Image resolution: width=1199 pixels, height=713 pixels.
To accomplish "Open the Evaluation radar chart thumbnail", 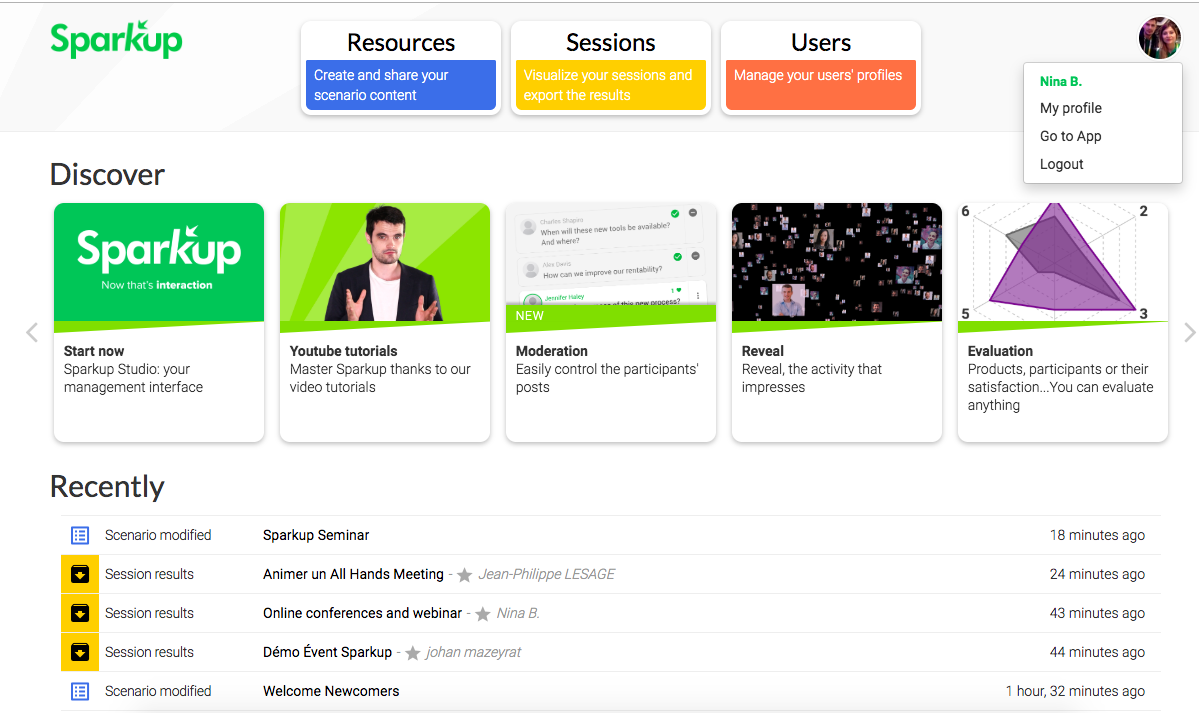I will pos(1063,263).
